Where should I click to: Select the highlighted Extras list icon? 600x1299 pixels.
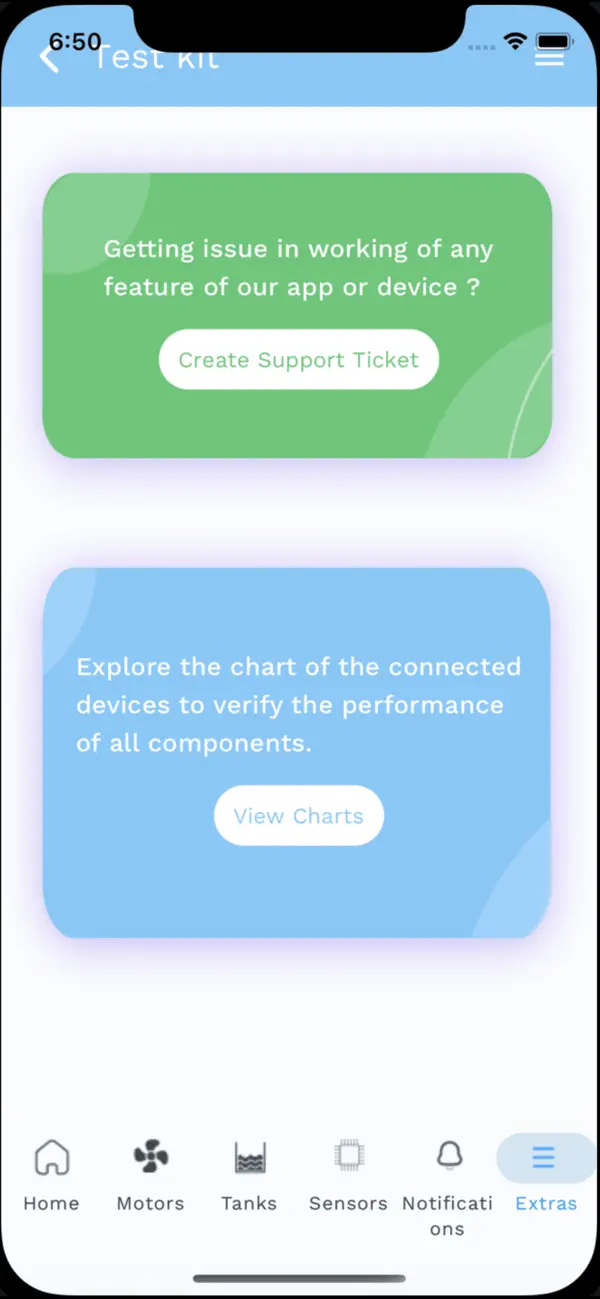pyautogui.click(x=545, y=1158)
